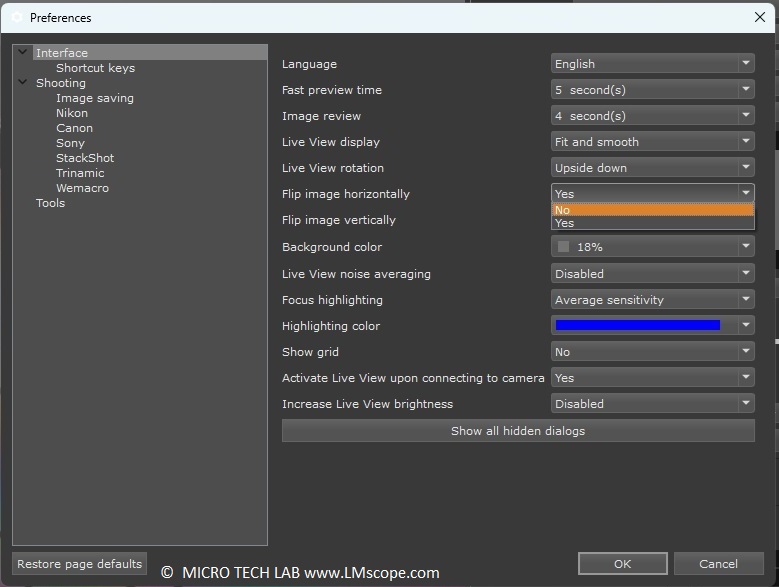Image resolution: width=779 pixels, height=587 pixels.
Task: Open the Live View rotation dropdown
Action: click(652, 168)
